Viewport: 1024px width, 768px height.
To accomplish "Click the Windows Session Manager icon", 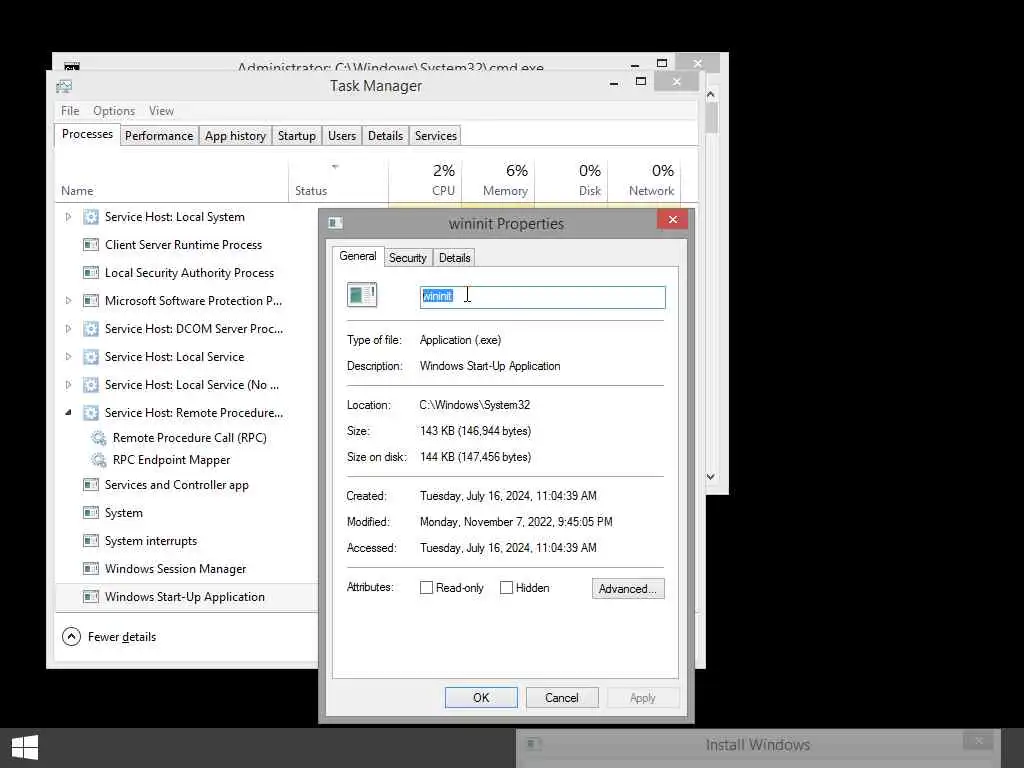I will (91, 569).
